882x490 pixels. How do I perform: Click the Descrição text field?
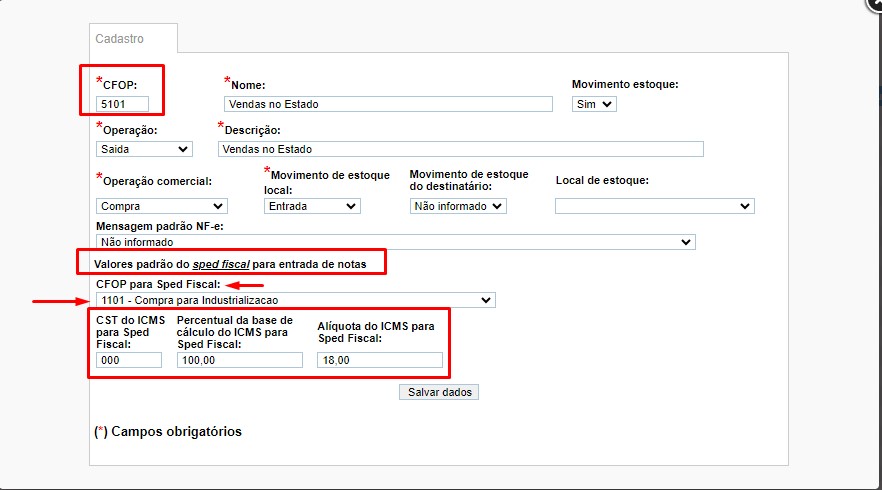[460, 149]
